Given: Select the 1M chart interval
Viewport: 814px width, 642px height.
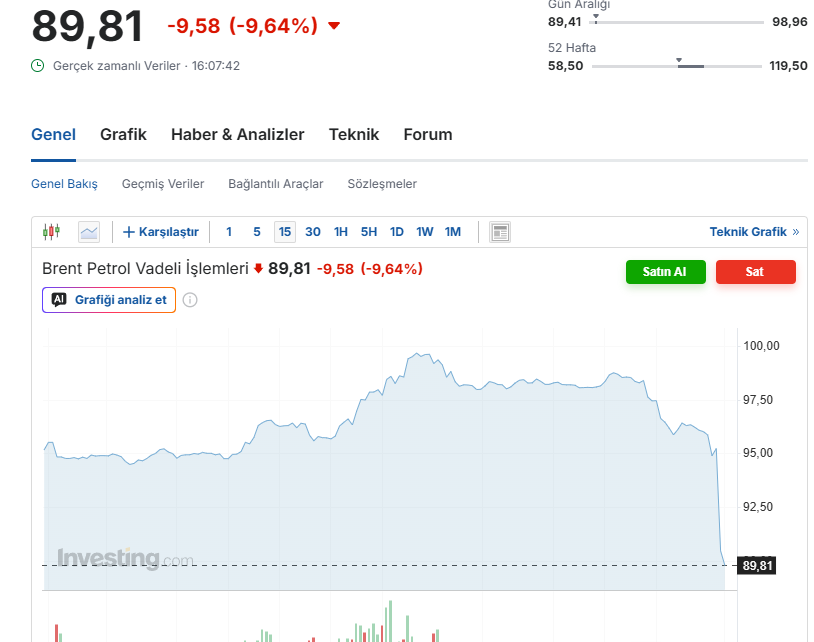Looking at the screenshot, I should click(453, 232).
